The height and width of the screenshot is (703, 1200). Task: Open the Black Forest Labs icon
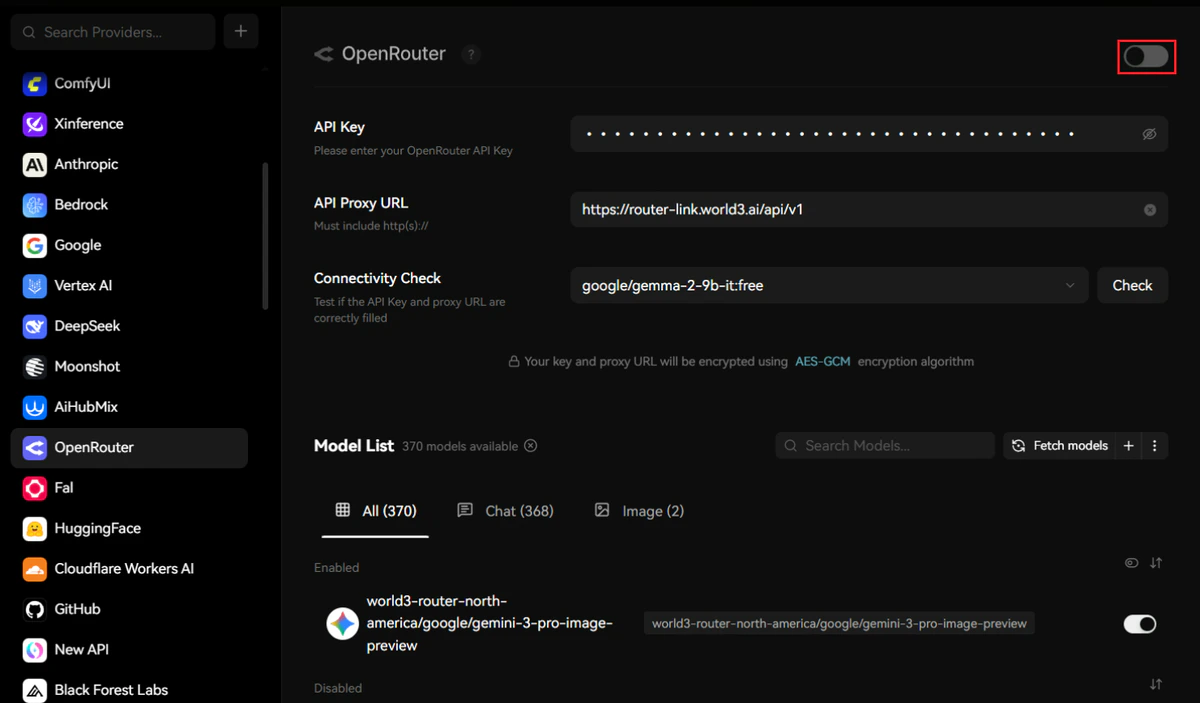[x=35, y=690]
